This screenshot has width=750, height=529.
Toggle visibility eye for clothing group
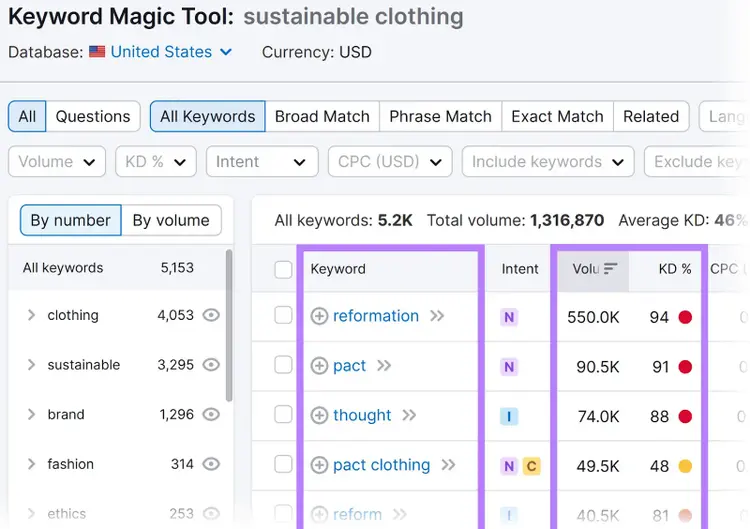pos(211,315)
